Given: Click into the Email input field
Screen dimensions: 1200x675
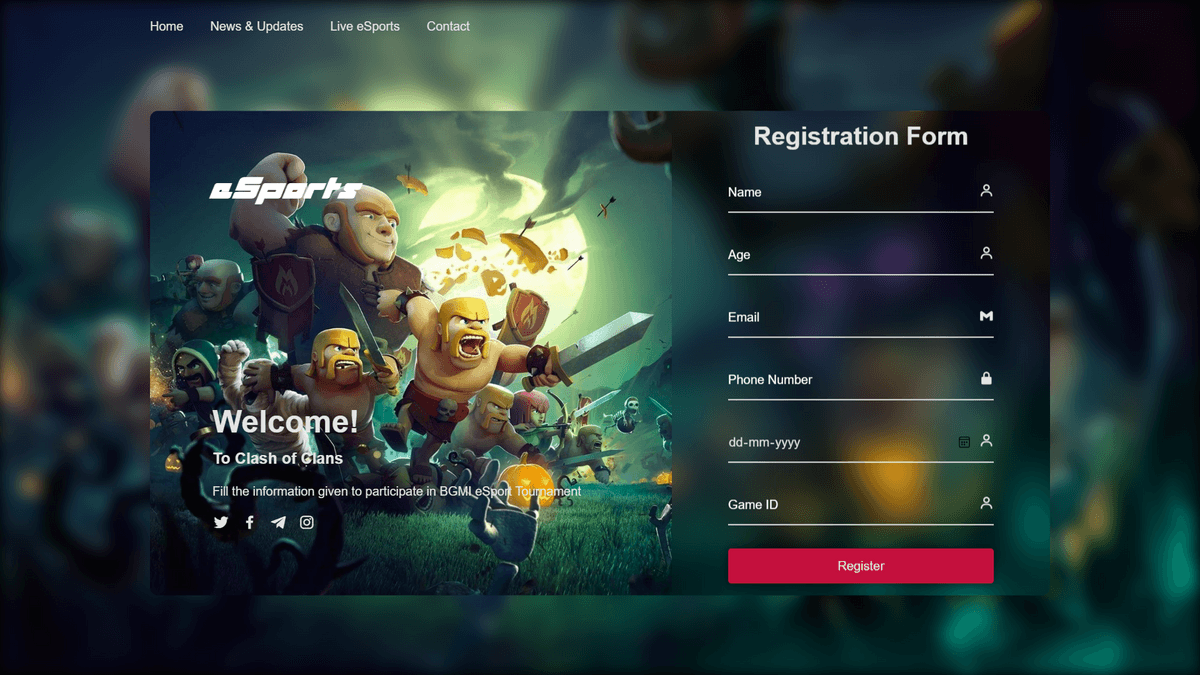Looking at the screenshot, I should point(861,317).
